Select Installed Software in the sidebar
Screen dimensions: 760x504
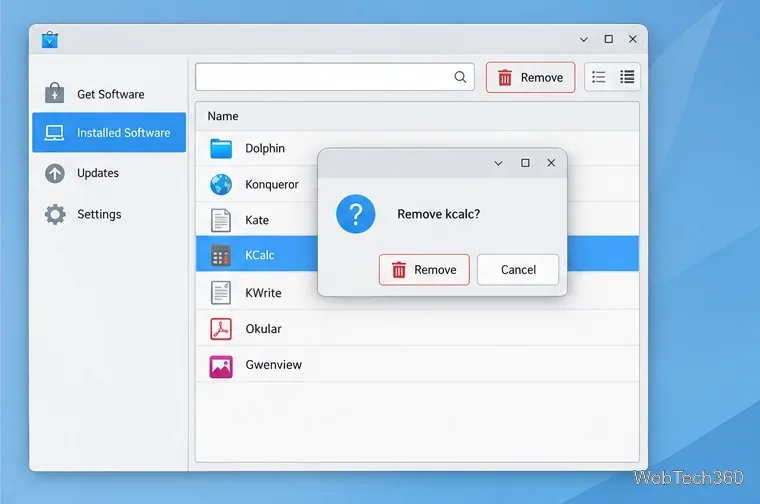pos(109,132)
